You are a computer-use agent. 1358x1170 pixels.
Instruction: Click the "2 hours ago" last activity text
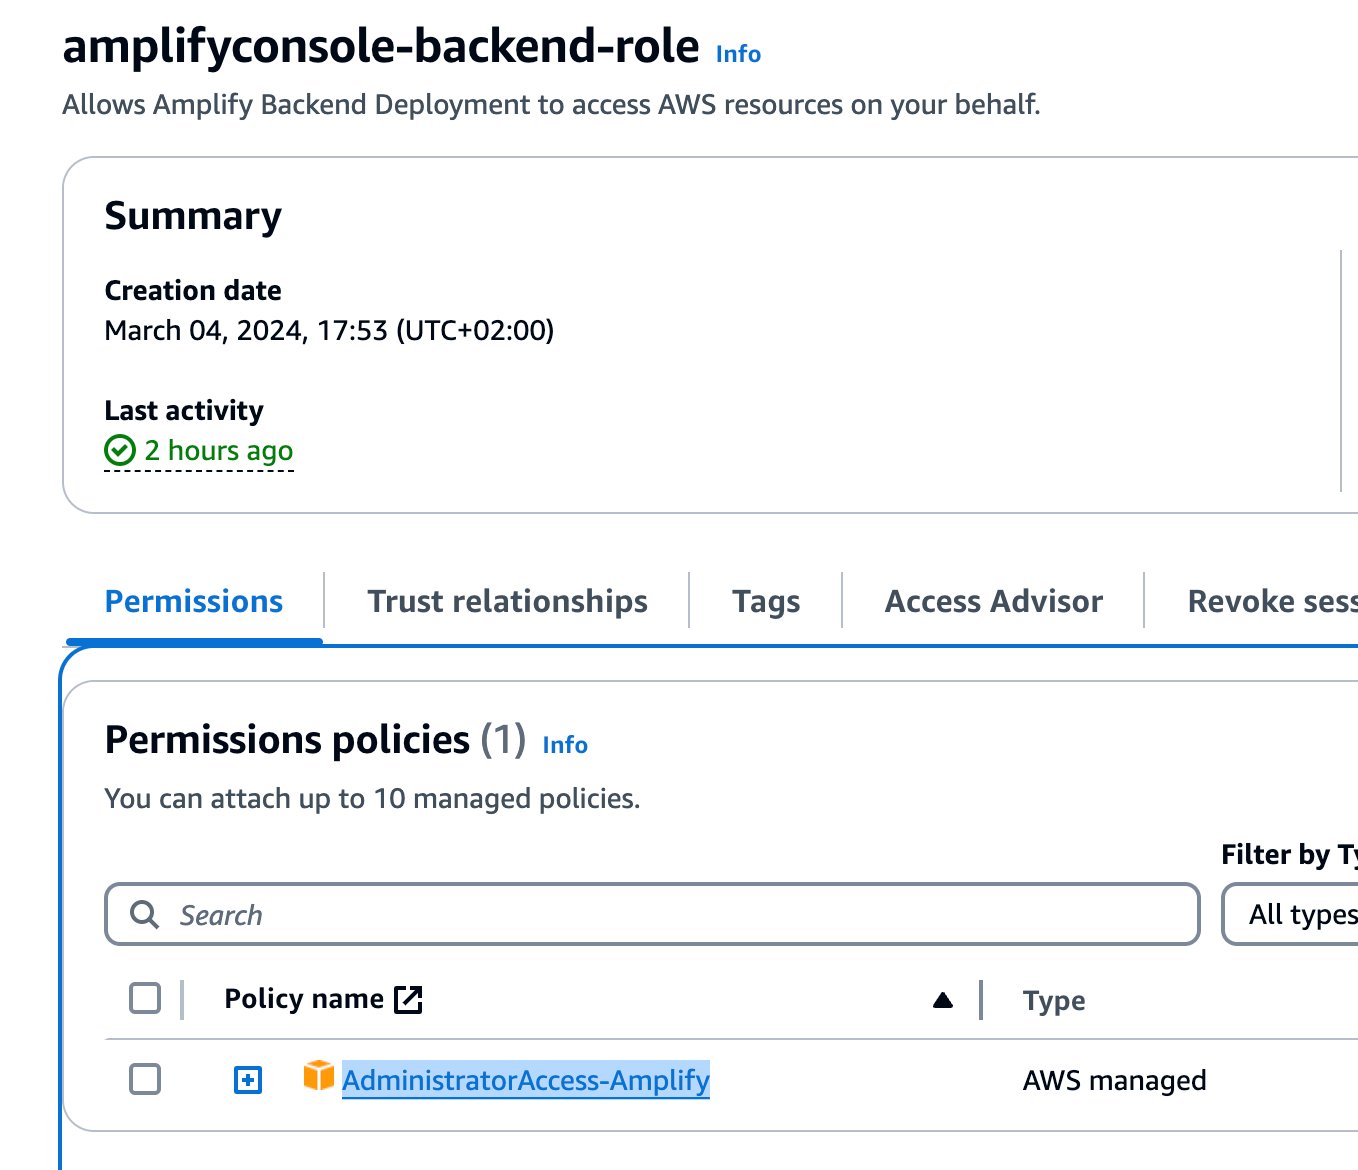click(219, 451)
